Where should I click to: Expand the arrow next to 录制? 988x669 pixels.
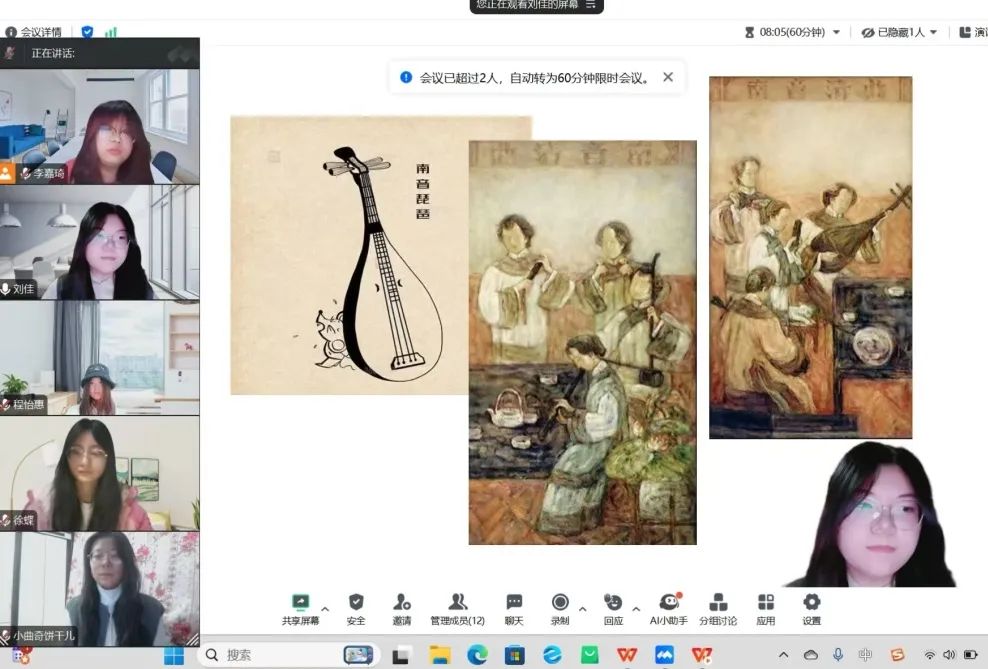[x=582, y=607]
